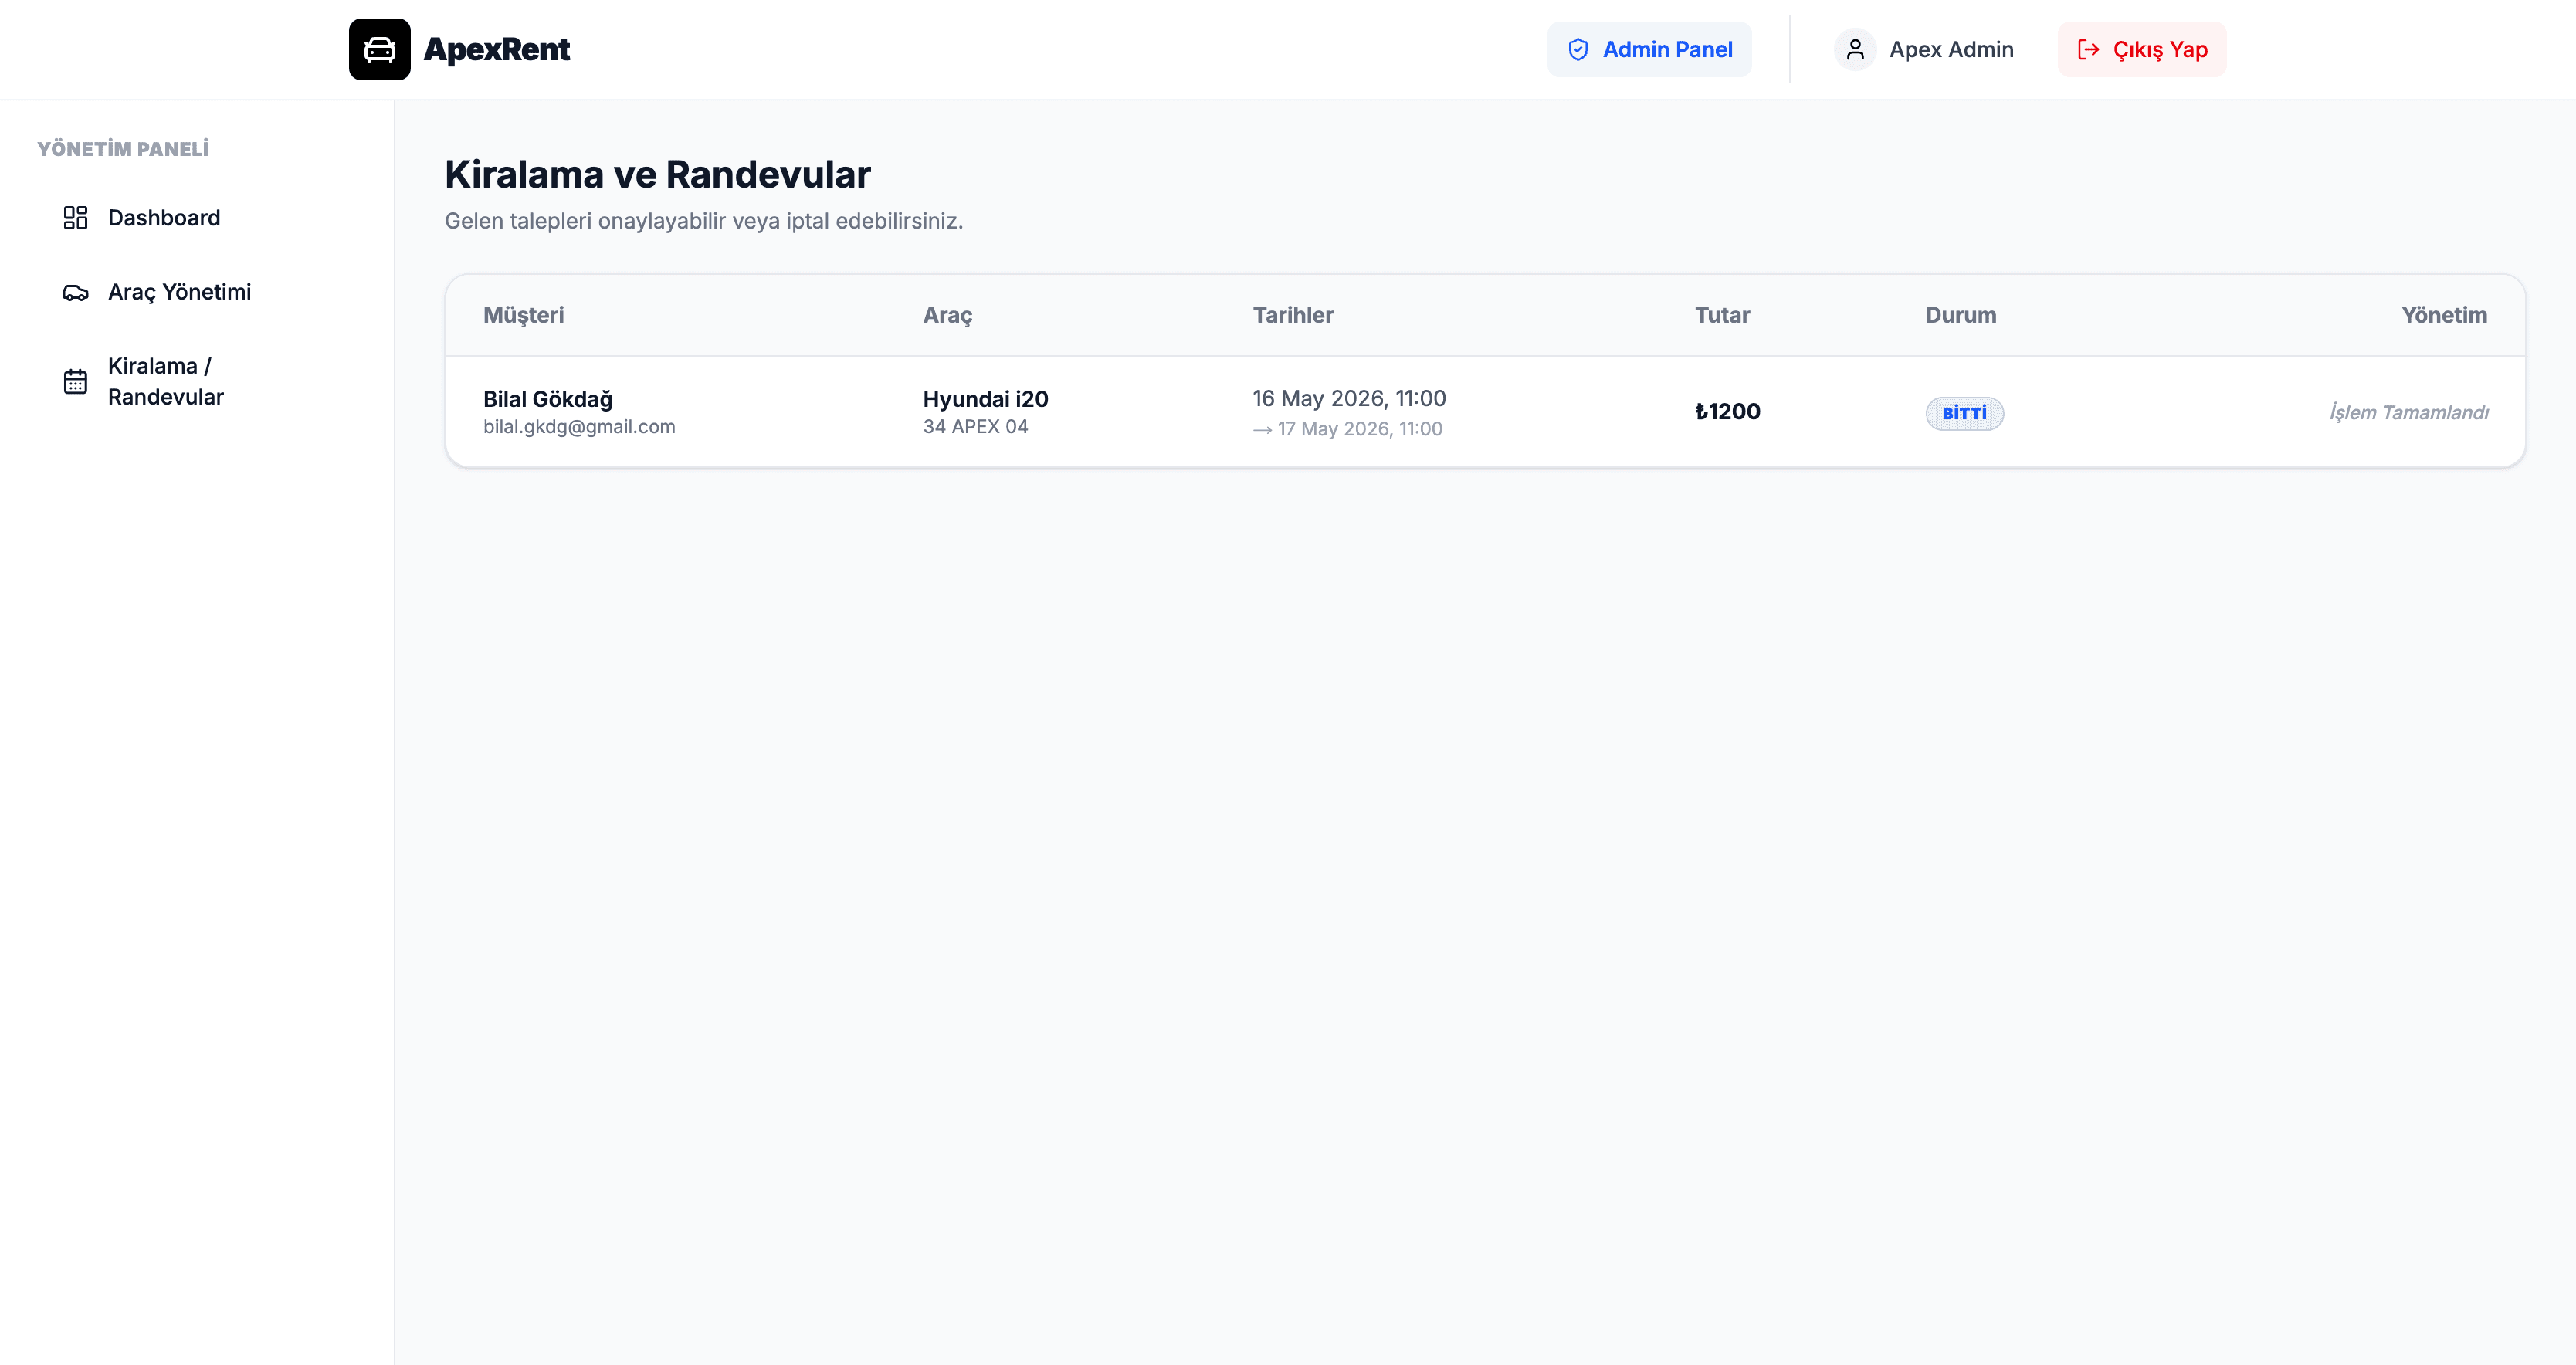The width and height of the screenshot is (2576, 1365).
Task: Click the shield icon in Admin Panel
Action: click(1578, 50)
